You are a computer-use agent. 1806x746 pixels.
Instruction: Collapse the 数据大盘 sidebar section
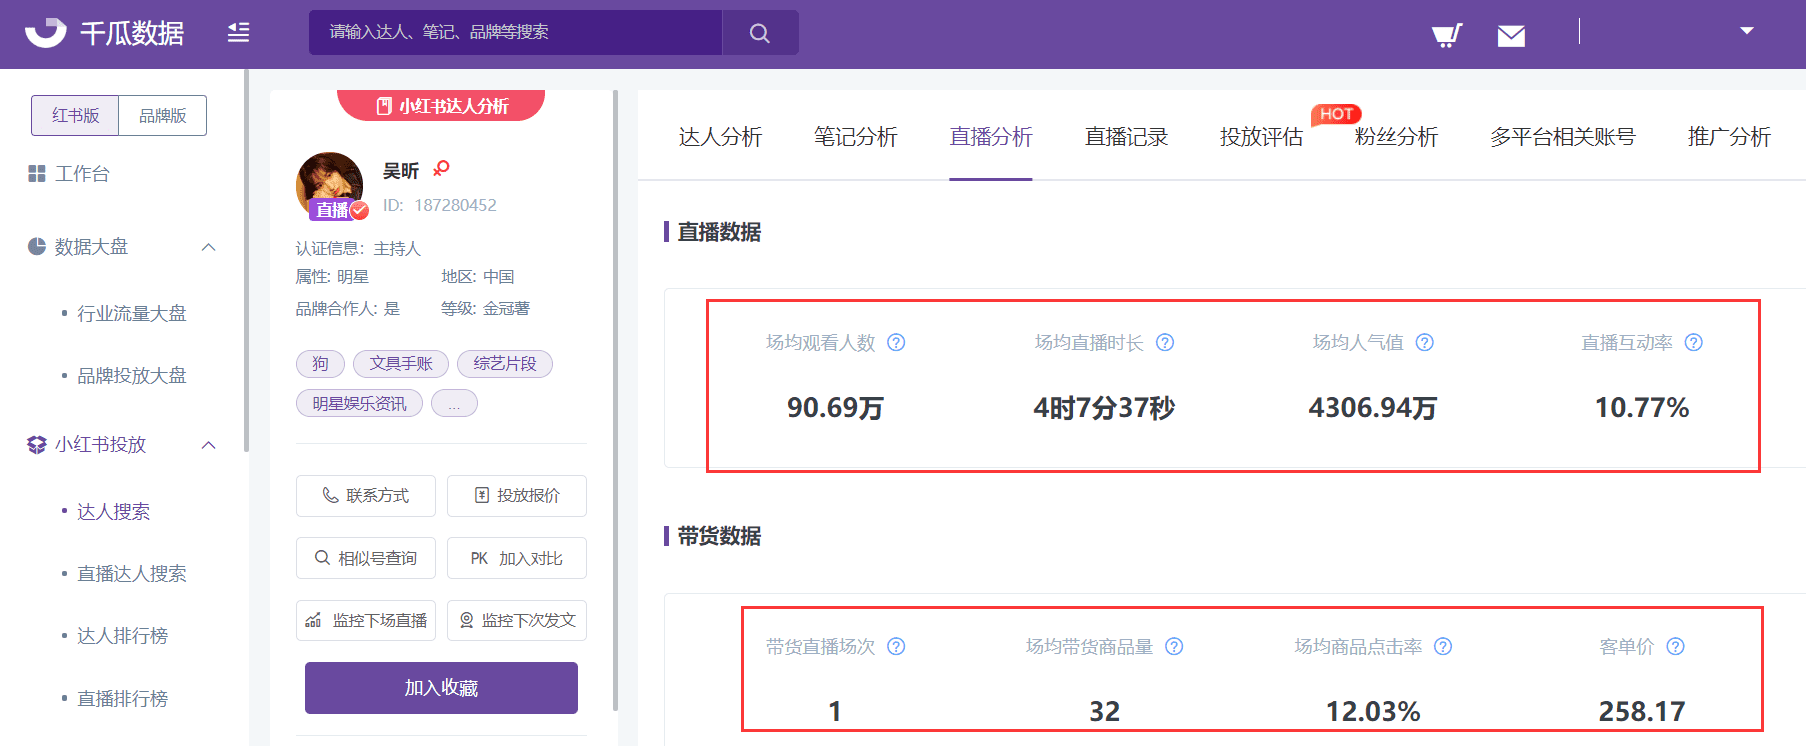[x=208, y=247]
